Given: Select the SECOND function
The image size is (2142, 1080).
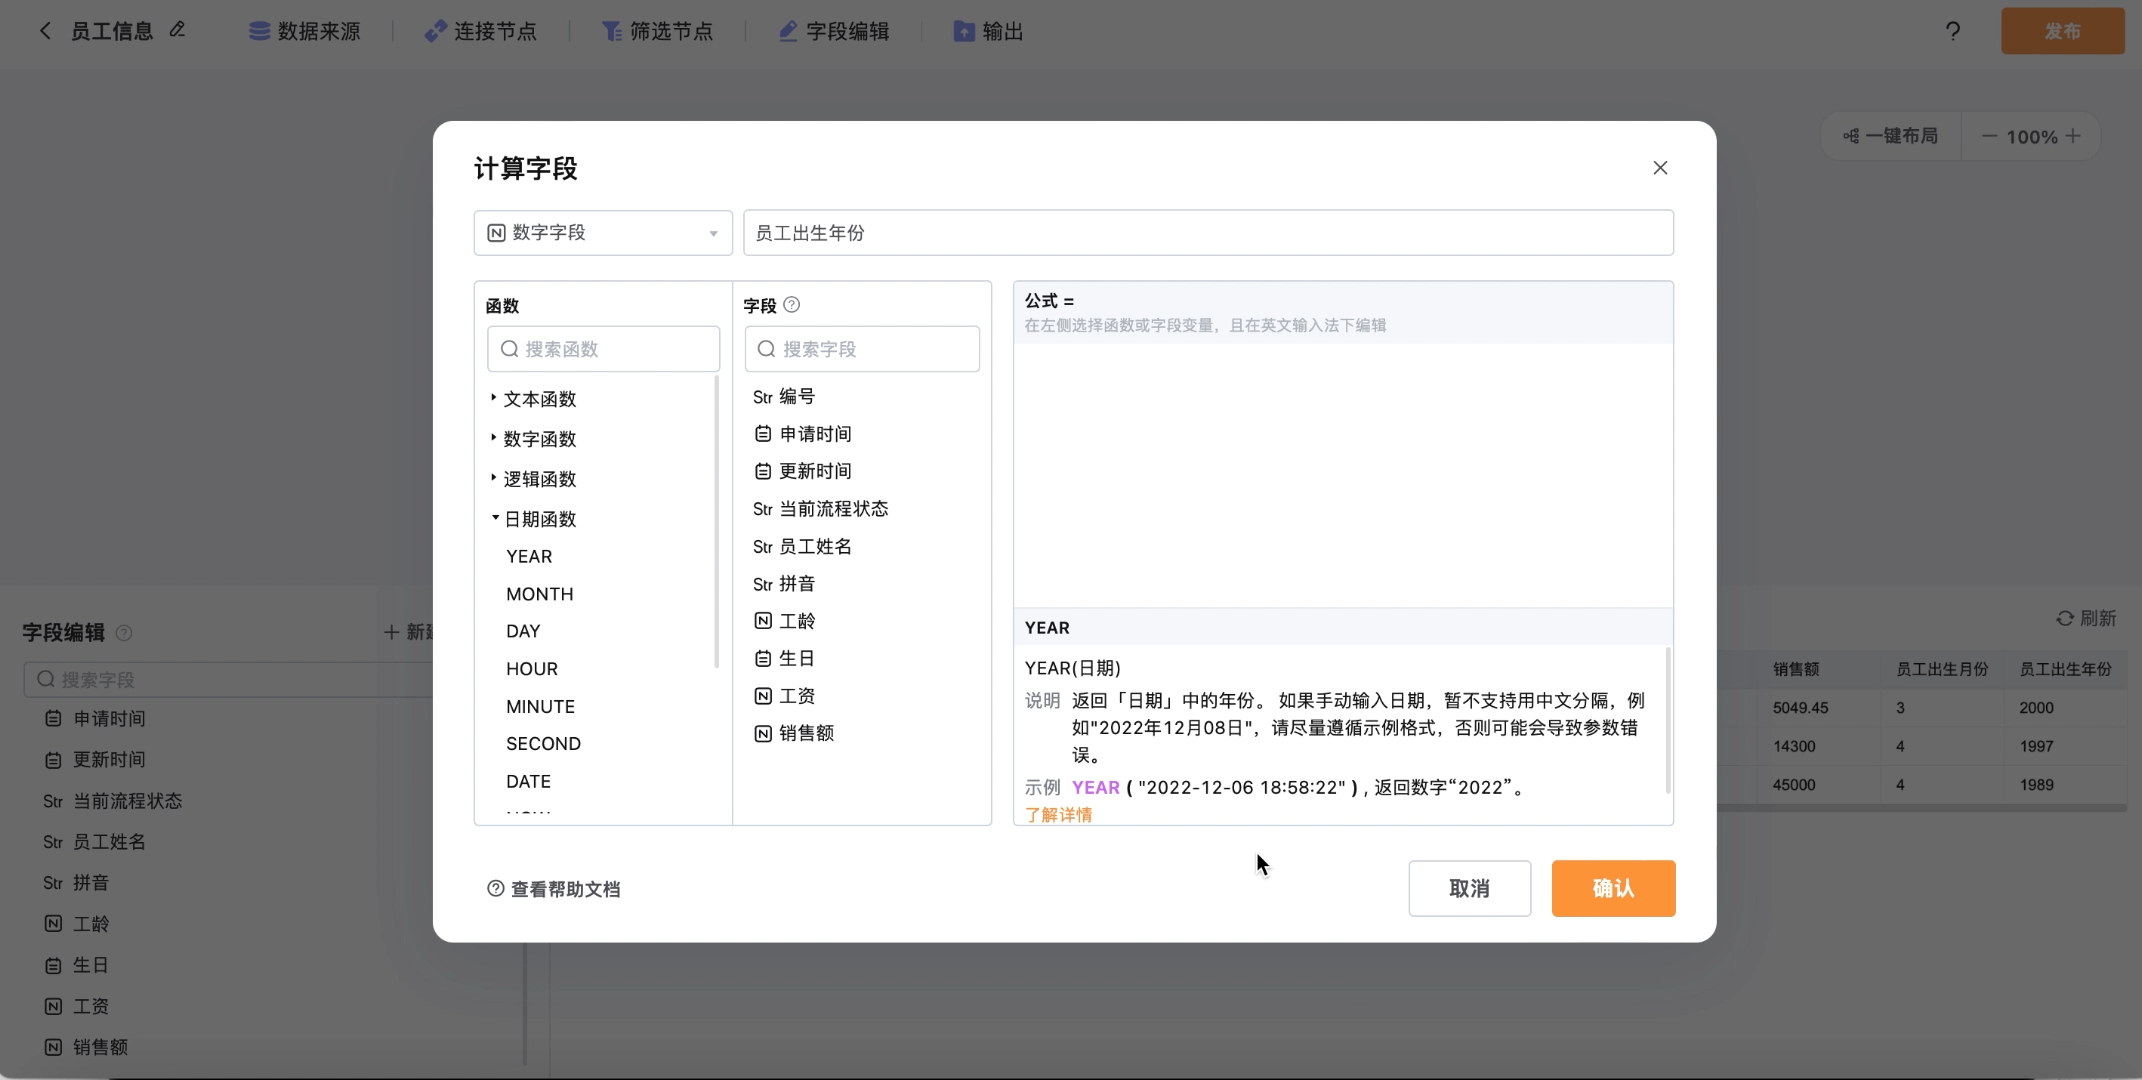Looking at the screenshot, I should click(543, 744).
